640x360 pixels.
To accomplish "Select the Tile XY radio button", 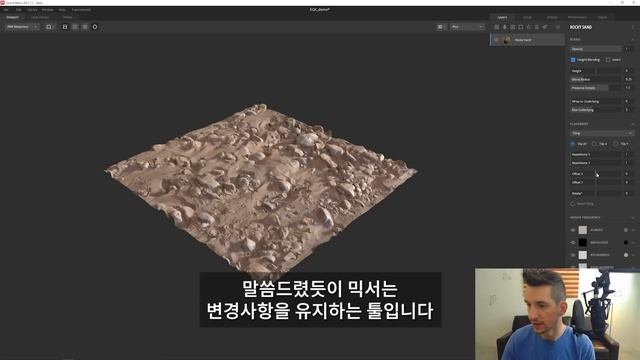I will coord(573,144).
